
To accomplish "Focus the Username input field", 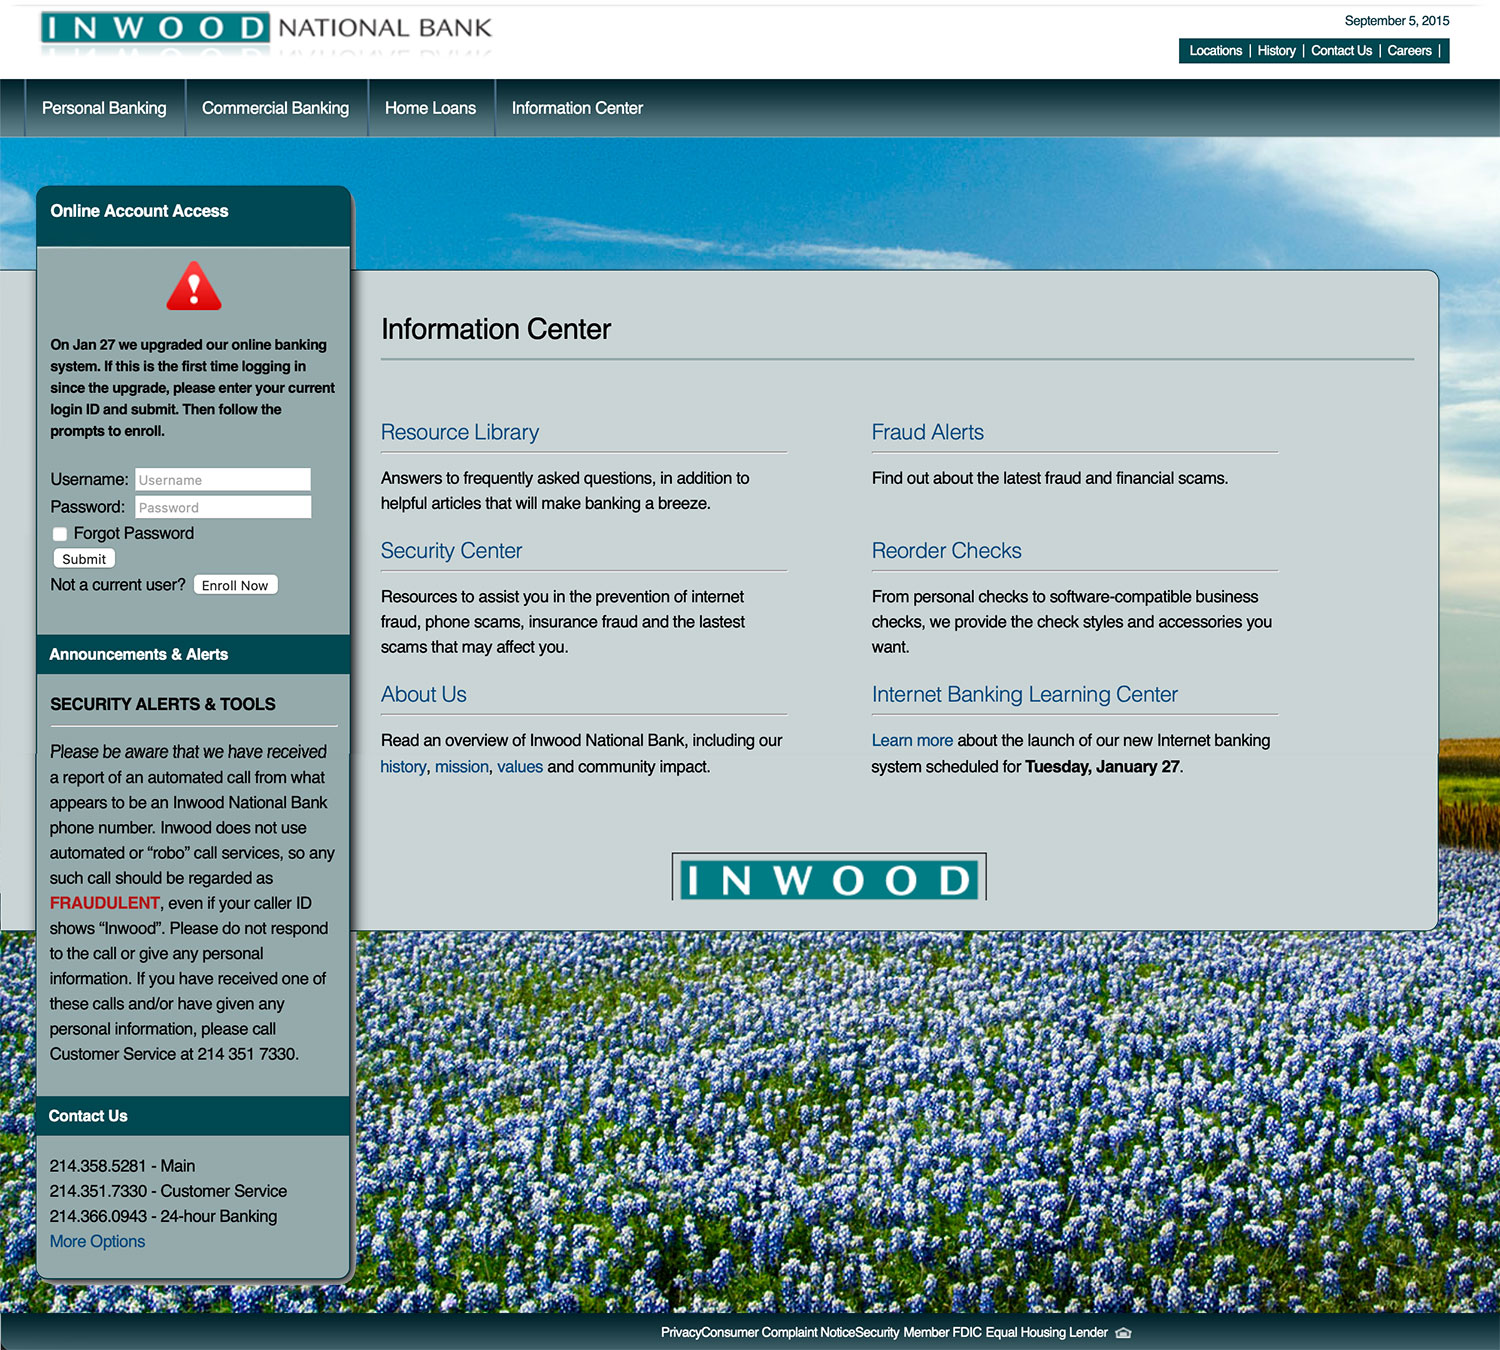I will pos(222,480).
